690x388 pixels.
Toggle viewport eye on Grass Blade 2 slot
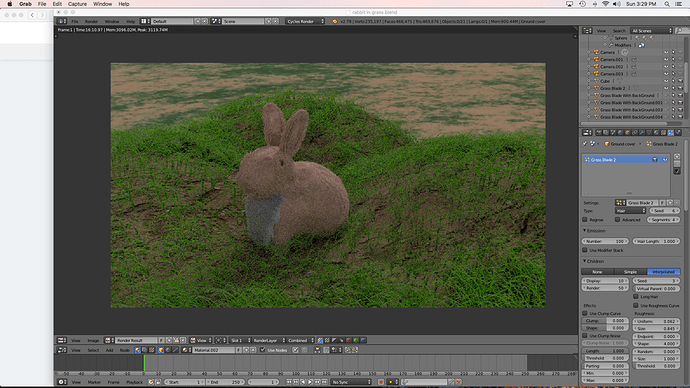[665, 160]
